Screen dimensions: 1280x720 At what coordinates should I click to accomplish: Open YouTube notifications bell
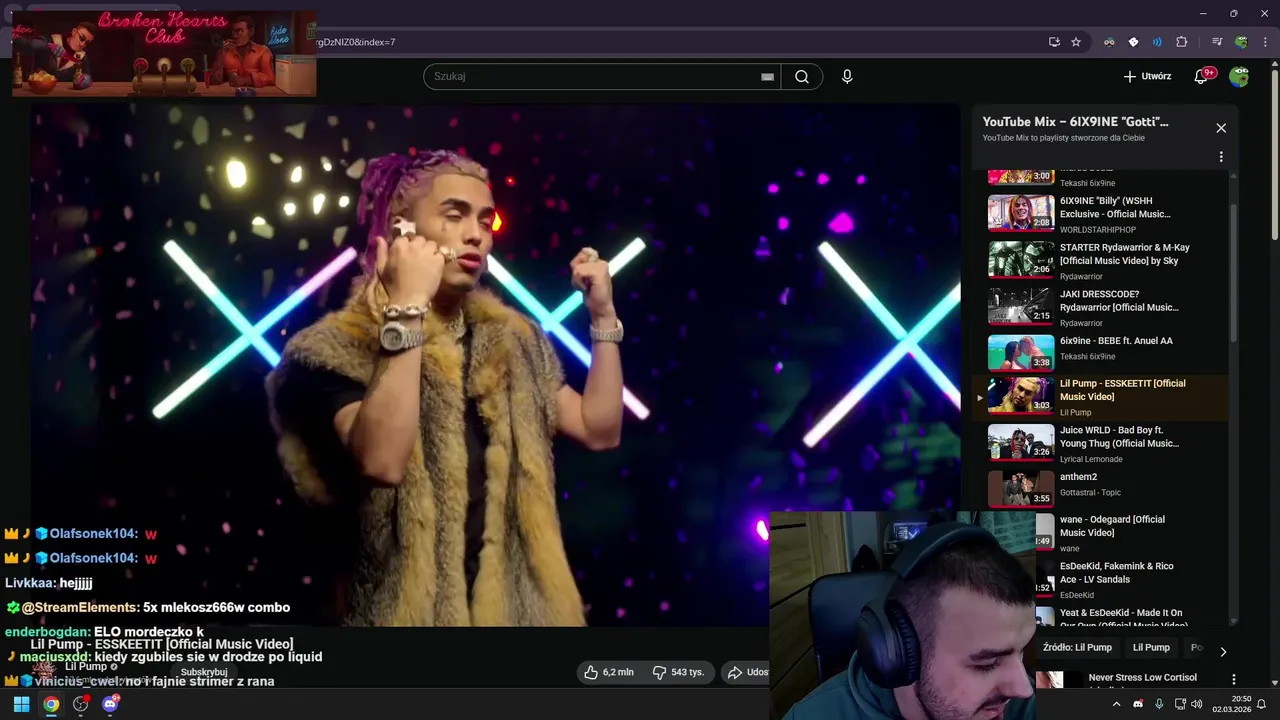(x=1203, y=76)
